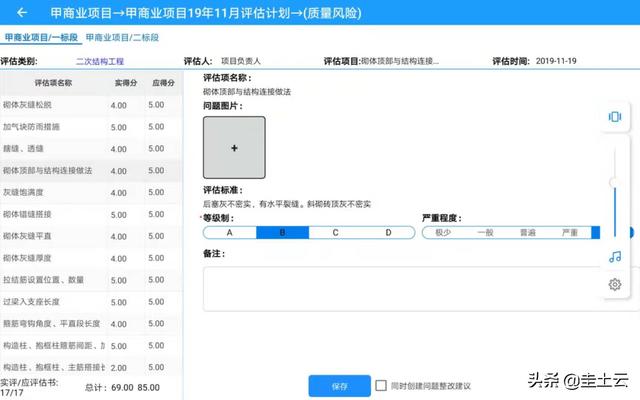Add a problem photo with plus box
This screenshot has width=640, height=400.
234,148
